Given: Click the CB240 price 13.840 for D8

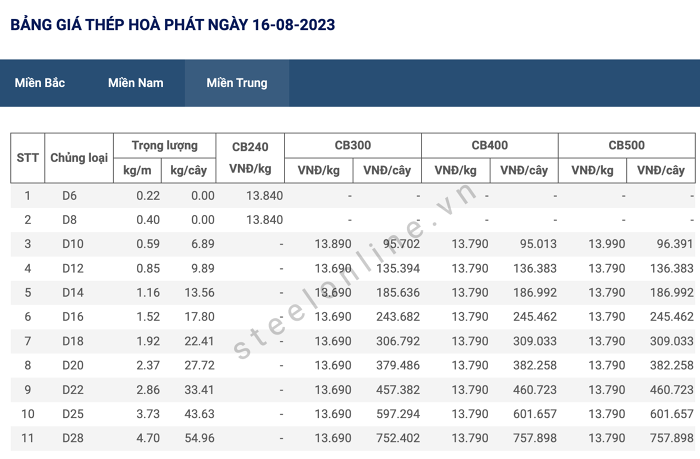Looking at the screenshot, I should click(265, 220).
